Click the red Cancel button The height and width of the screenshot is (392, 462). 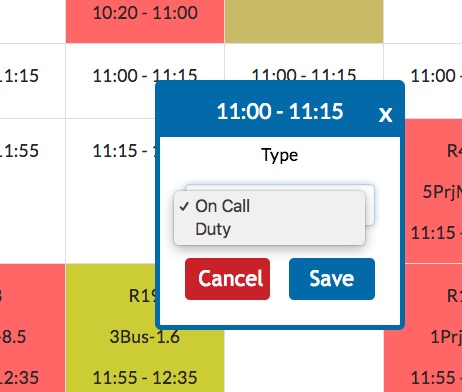[227, 279]
